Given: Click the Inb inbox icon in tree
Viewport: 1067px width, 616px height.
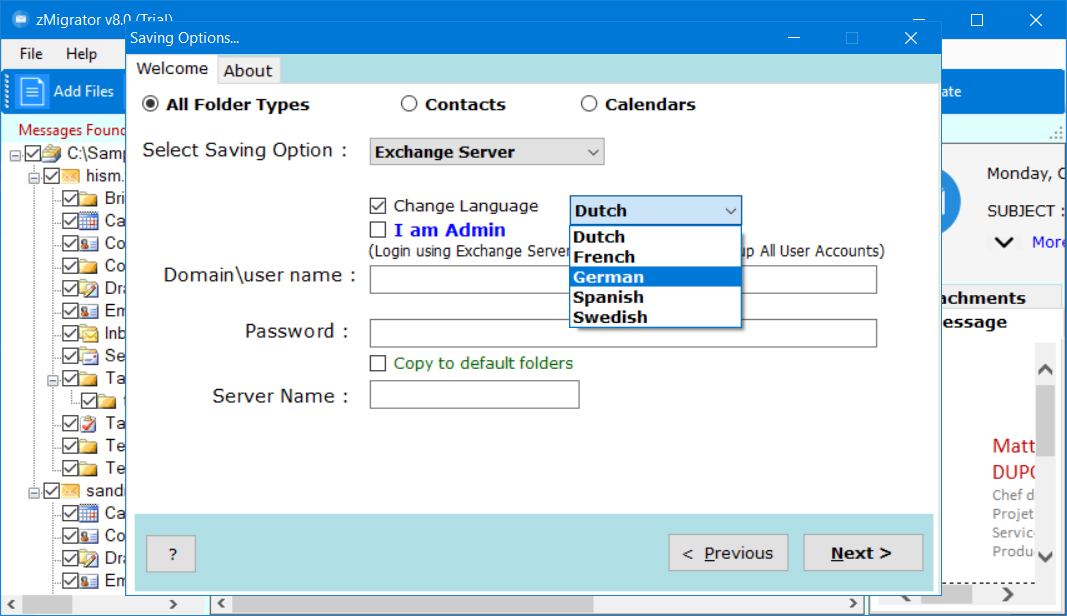Looking at the screenshot, I should (x=88, y=334).
